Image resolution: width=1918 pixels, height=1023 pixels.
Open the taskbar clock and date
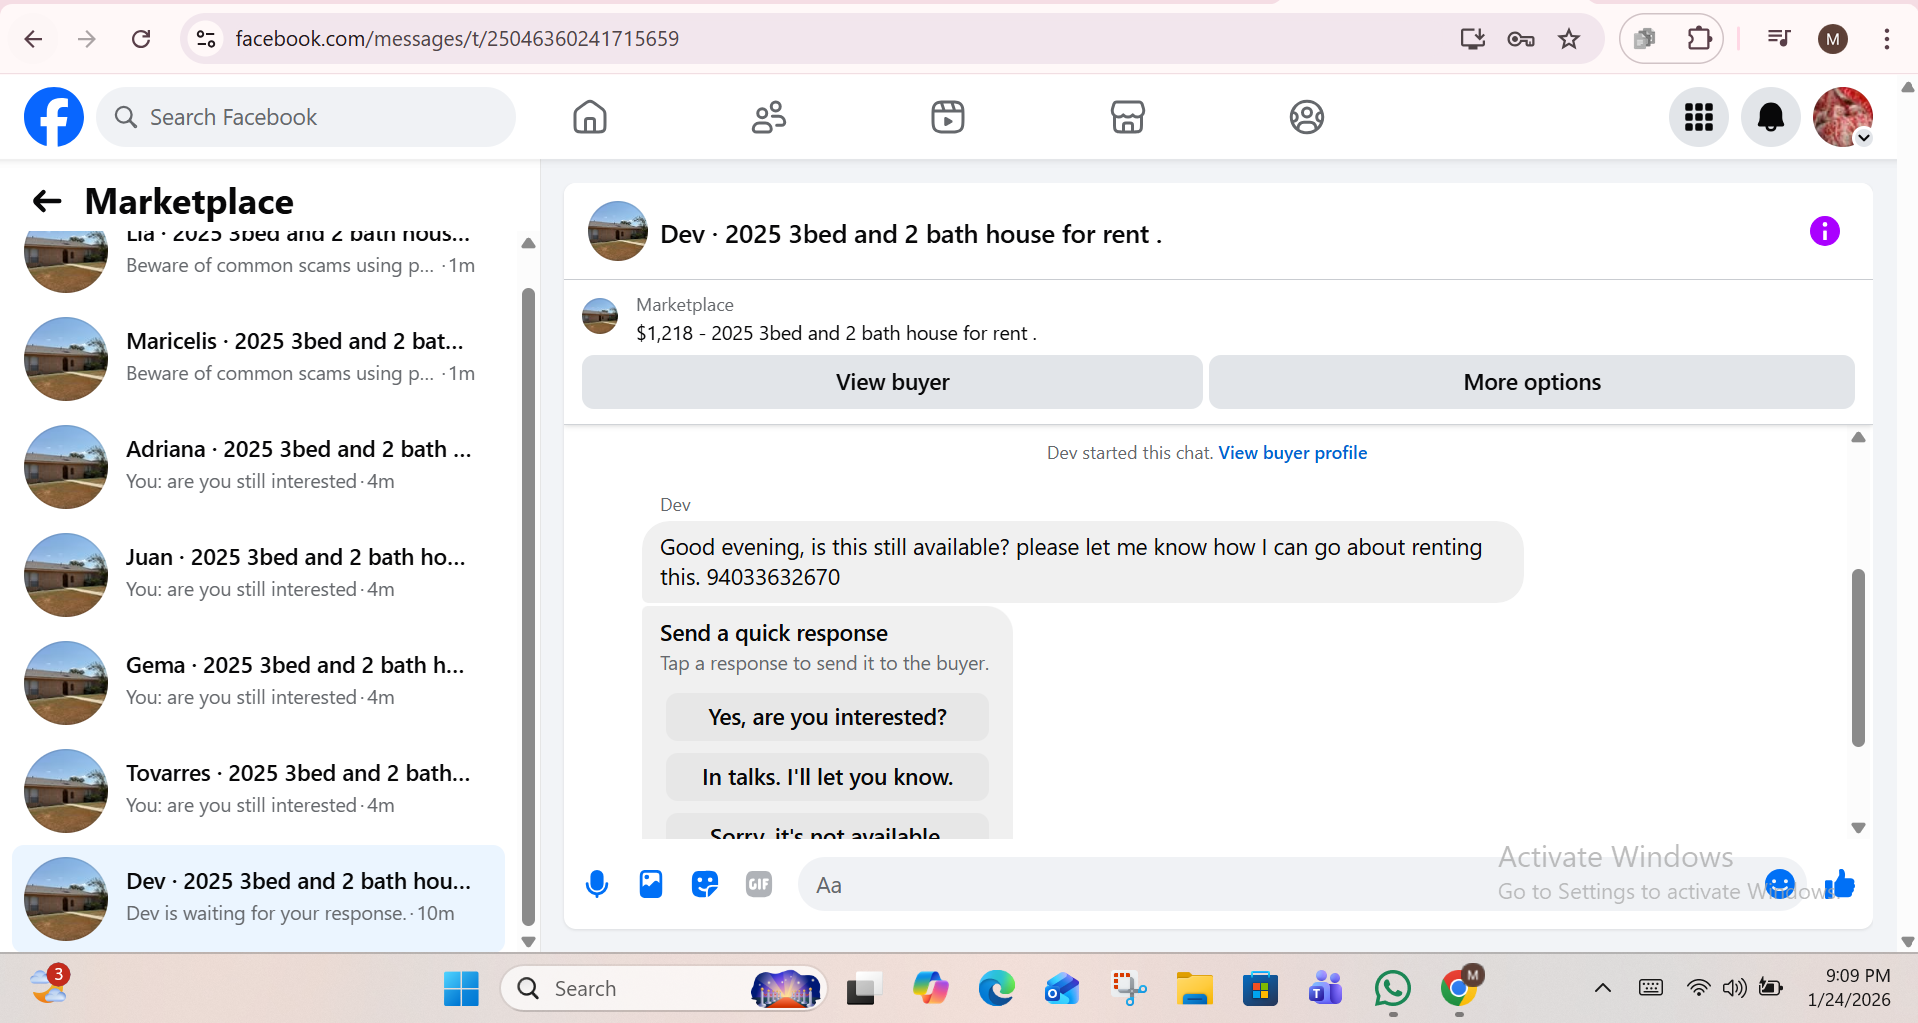(x=1849, y=988)
